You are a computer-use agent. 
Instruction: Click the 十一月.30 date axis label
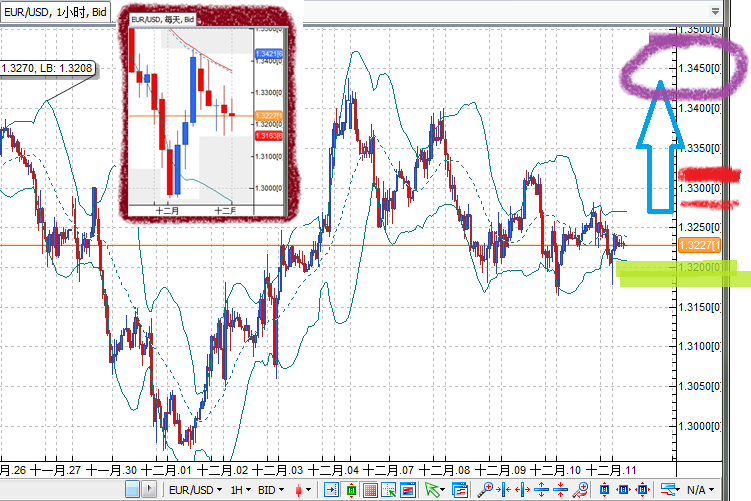tap(111, 470)
